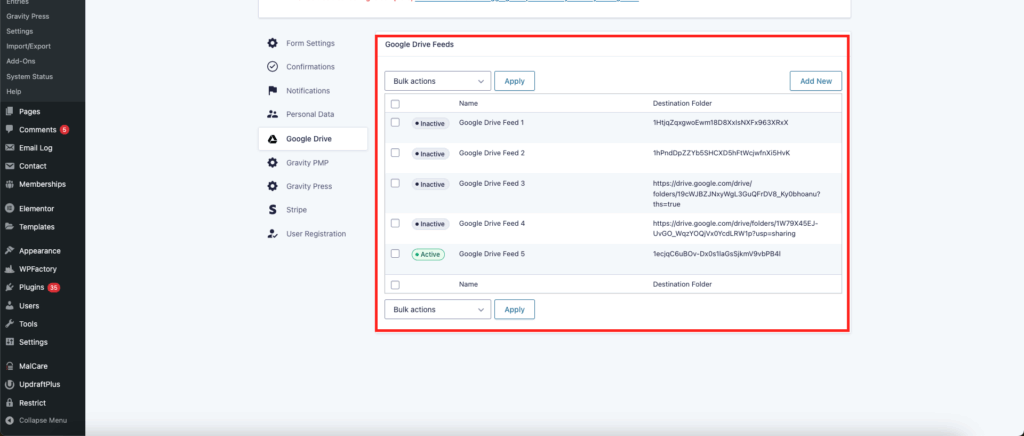Click the Users person icon
This screenshot has width=1024, height=436.
click(10, 305)
